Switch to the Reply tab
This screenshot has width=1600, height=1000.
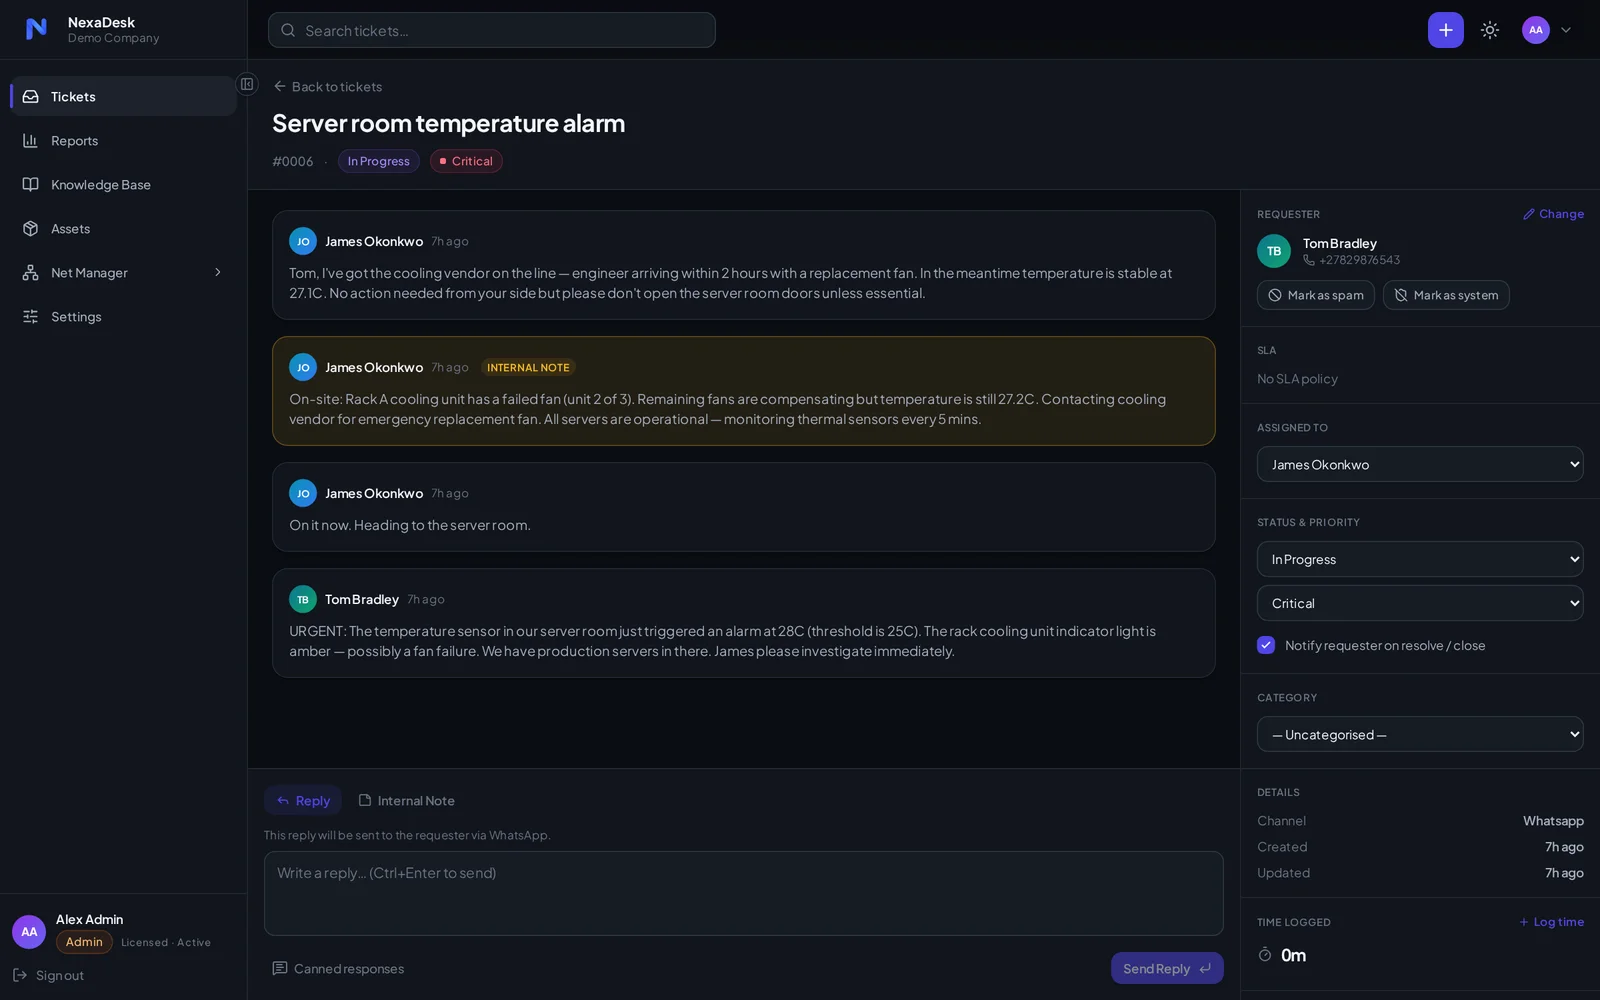pos(303,800)
